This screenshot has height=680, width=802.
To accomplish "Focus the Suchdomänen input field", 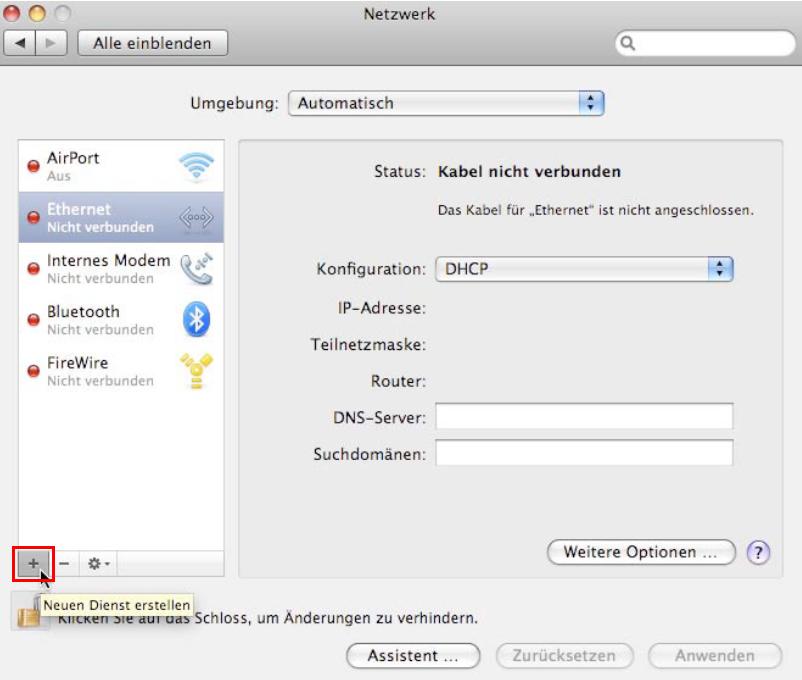I will pos(584,453).
